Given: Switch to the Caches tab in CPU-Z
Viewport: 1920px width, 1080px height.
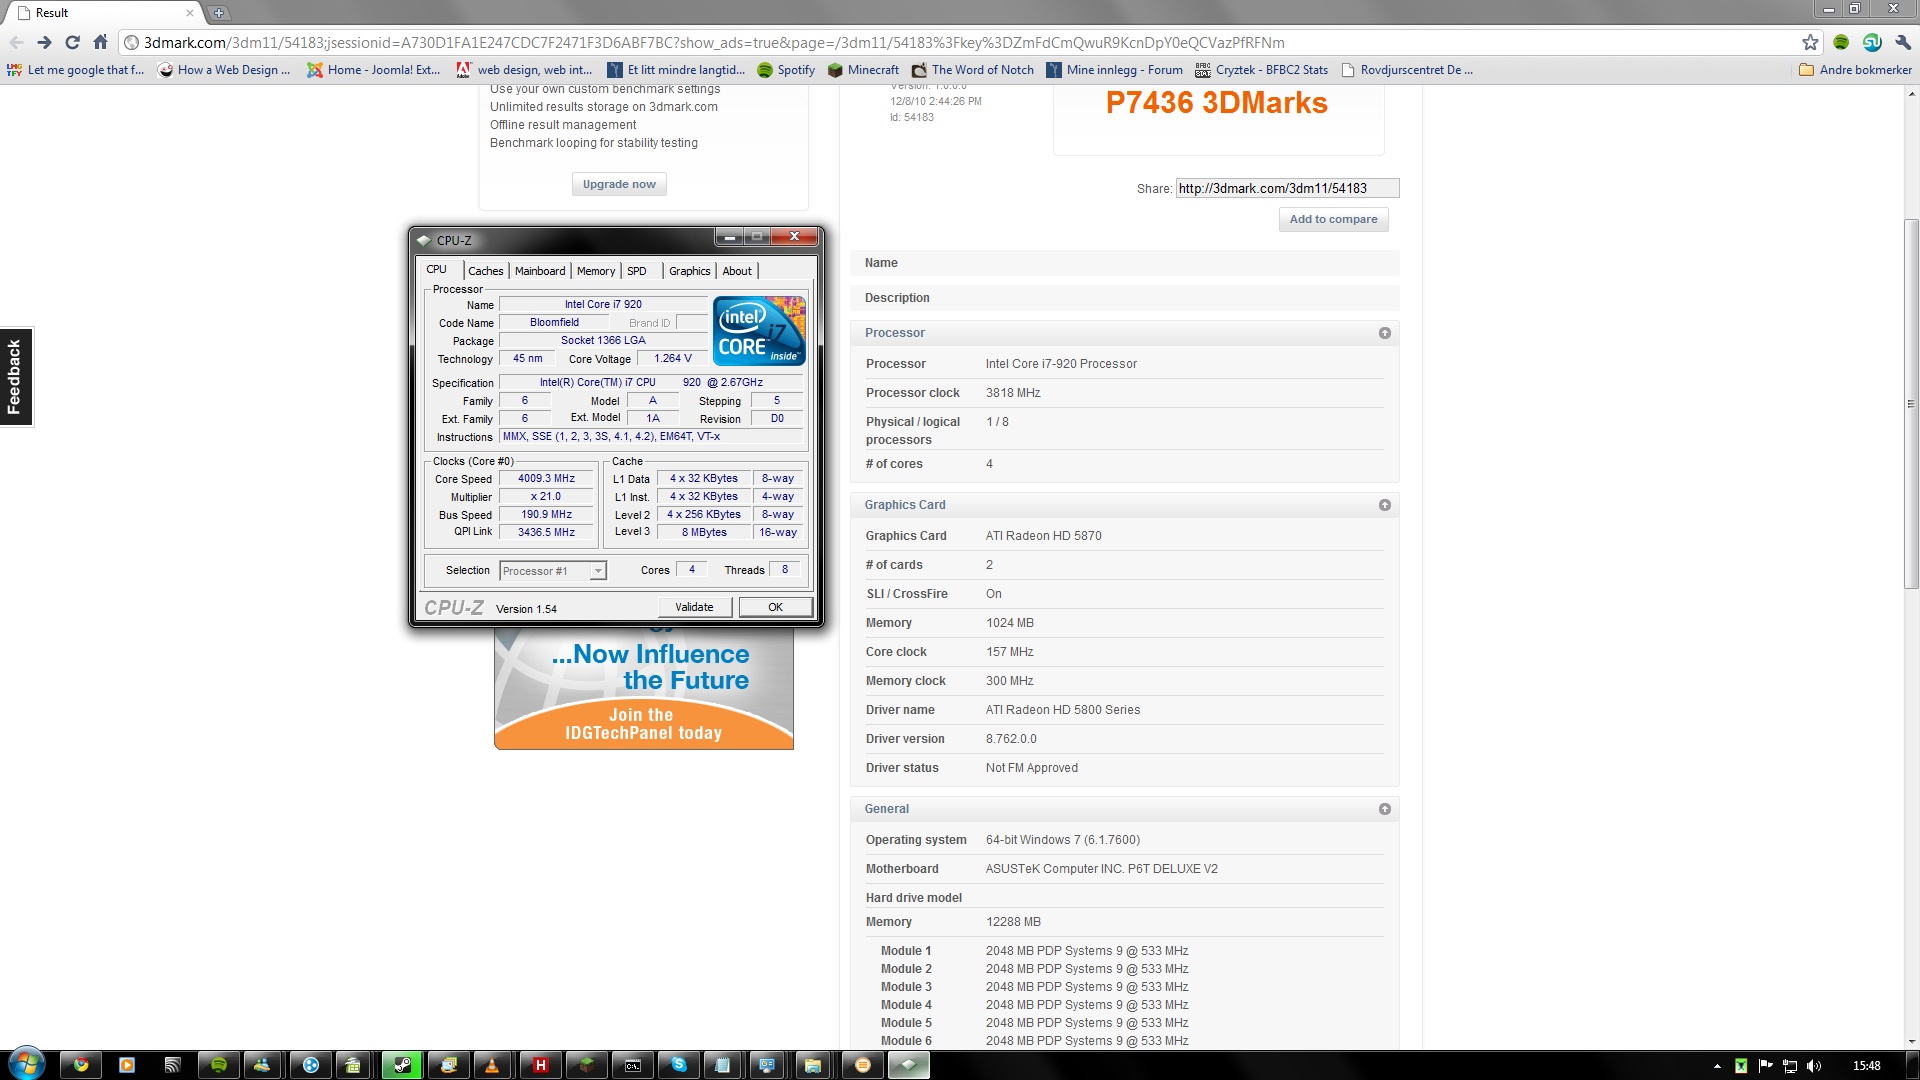Looking at the screenshot, I should point(486,271).
